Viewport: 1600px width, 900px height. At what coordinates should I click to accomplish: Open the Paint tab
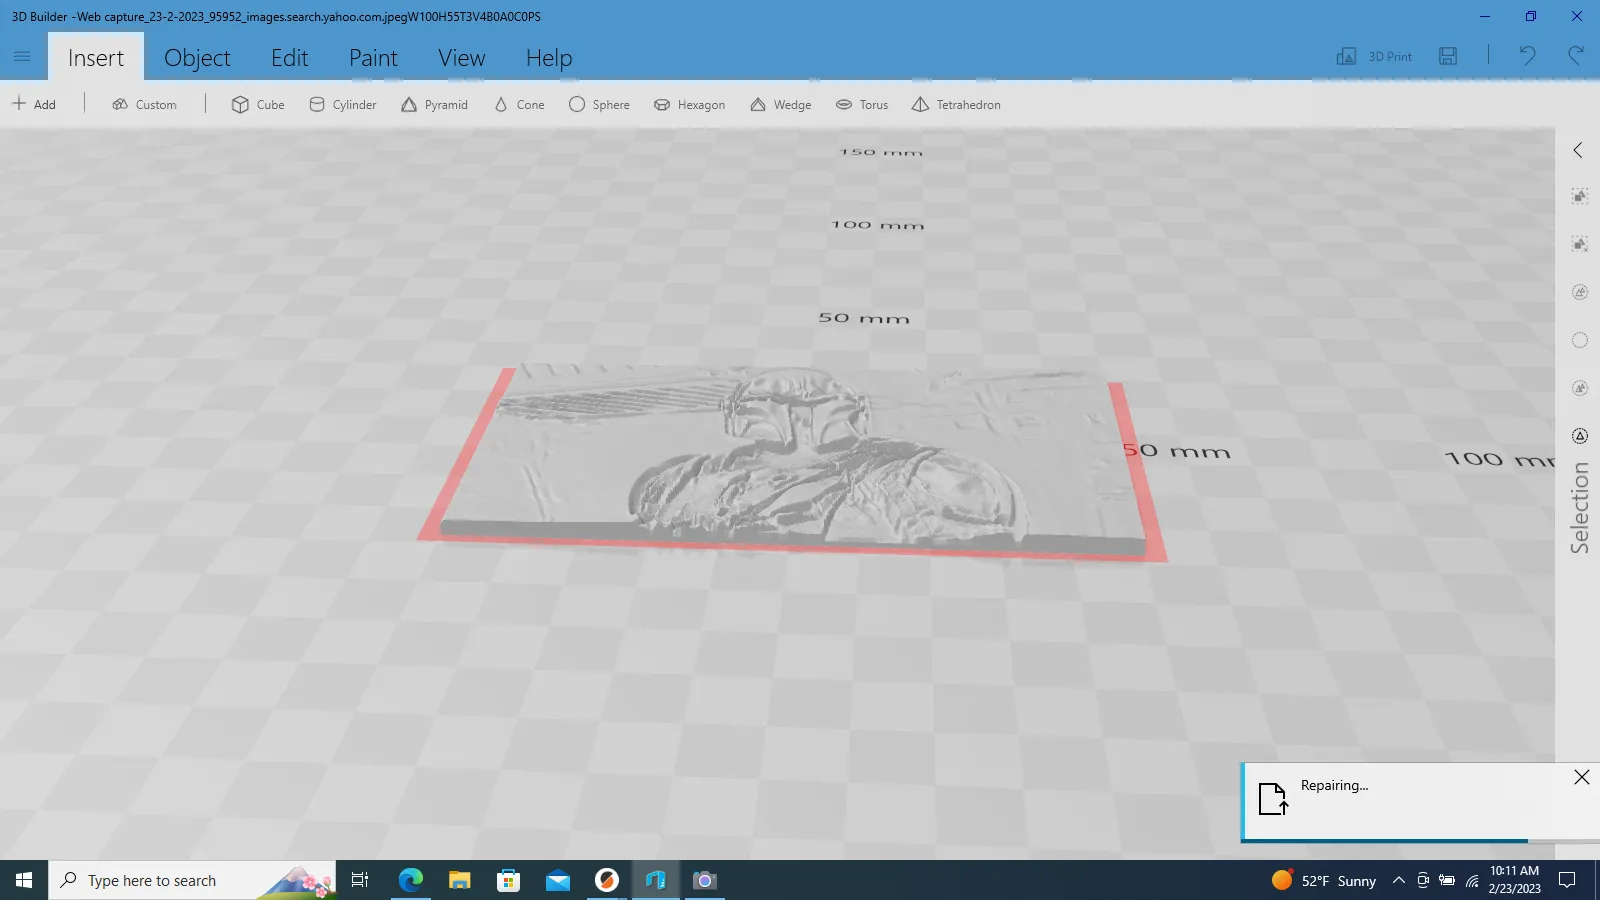click(373, 58)
